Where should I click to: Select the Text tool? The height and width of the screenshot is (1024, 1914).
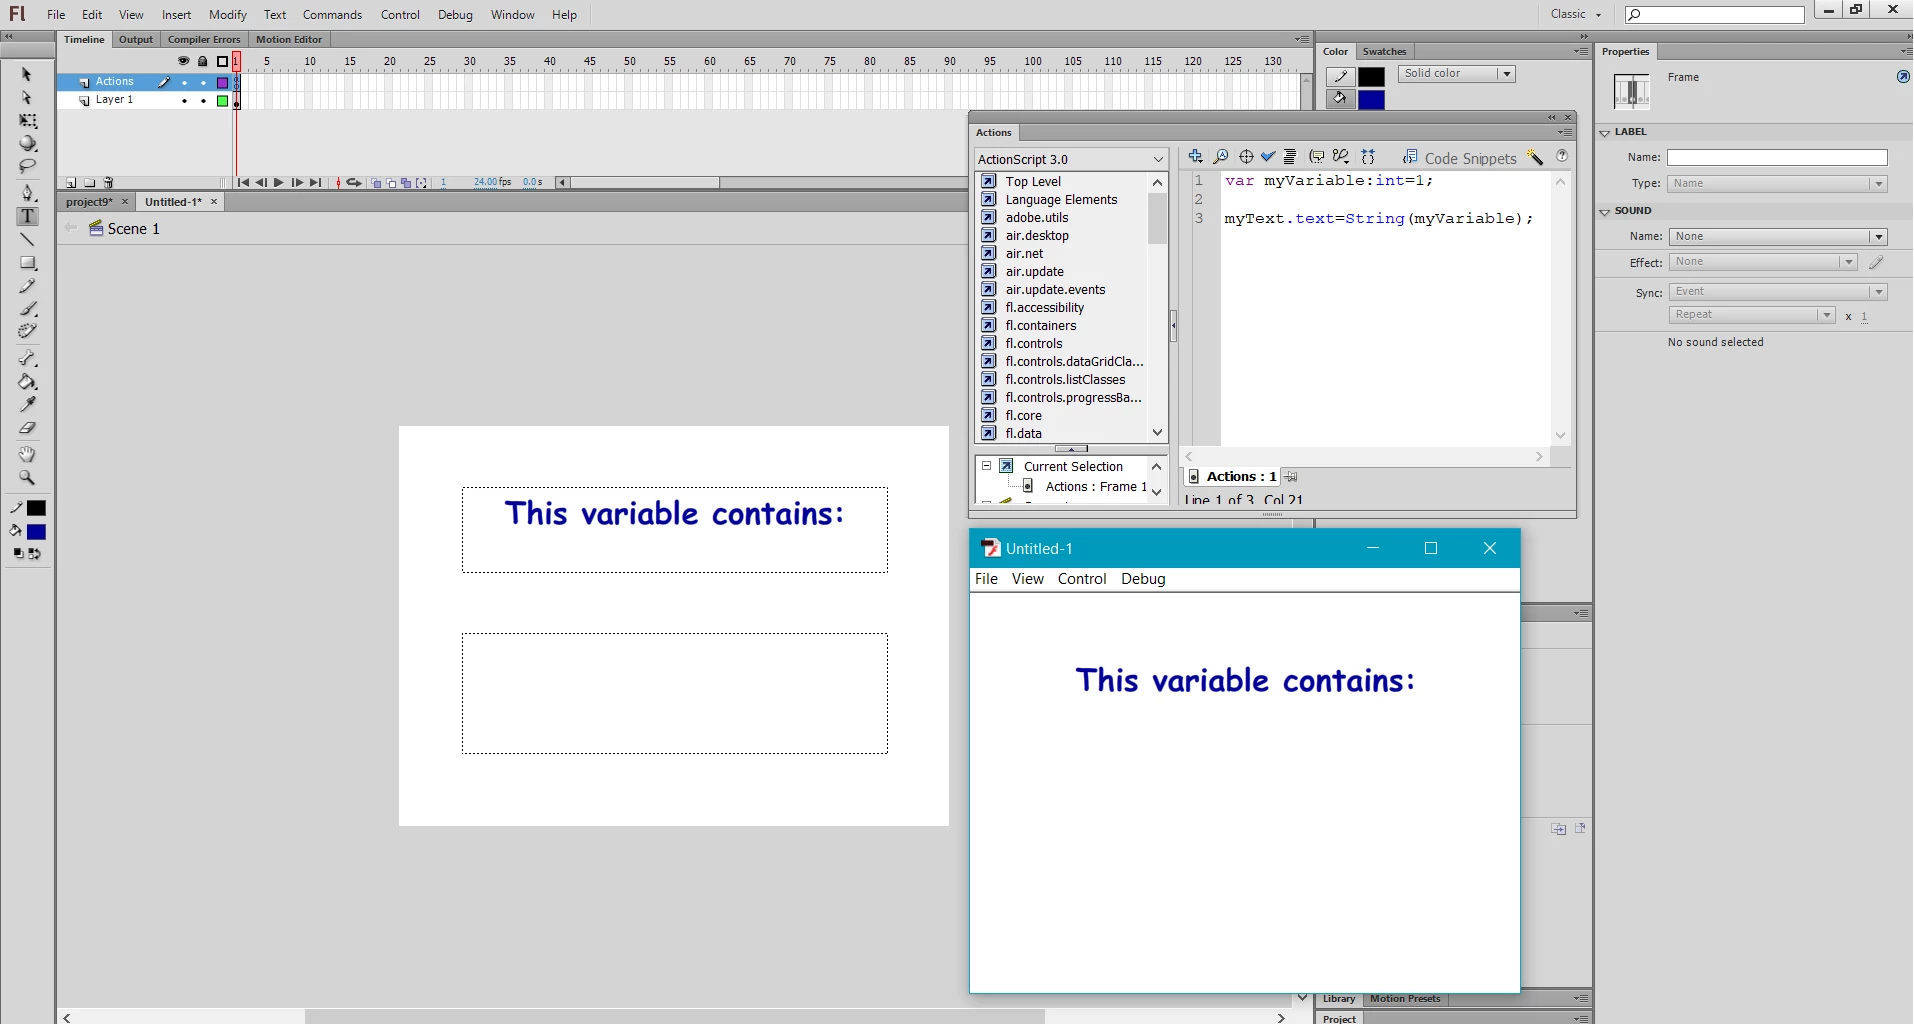tap(27, 217)
